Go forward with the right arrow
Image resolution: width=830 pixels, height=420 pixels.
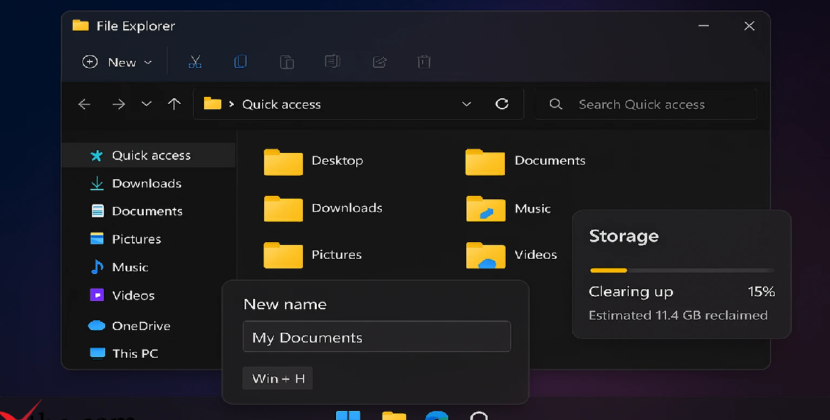119,104
